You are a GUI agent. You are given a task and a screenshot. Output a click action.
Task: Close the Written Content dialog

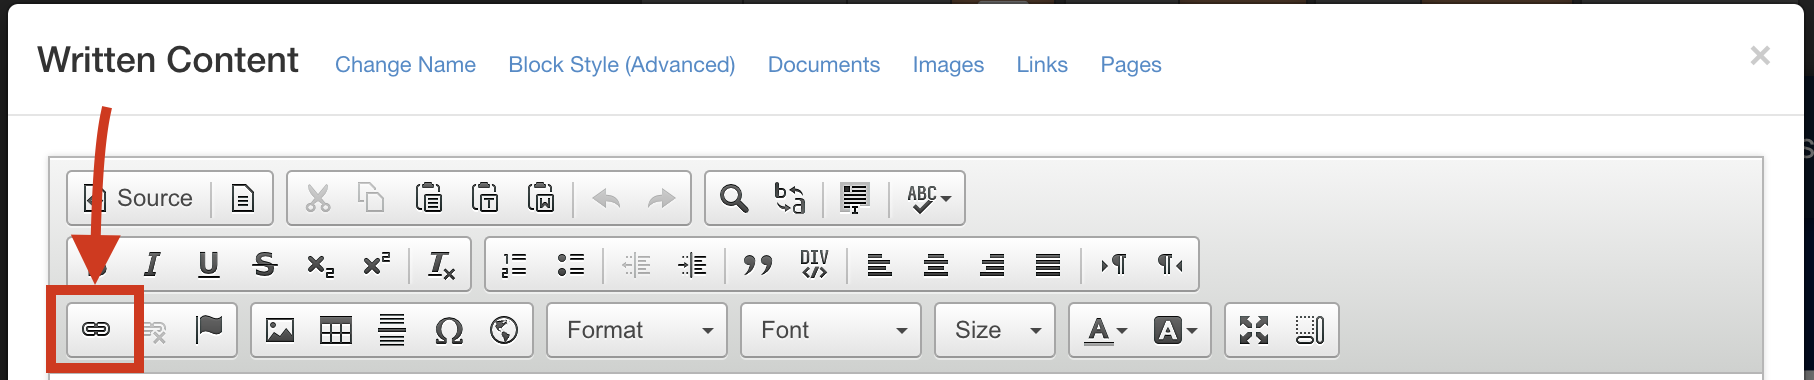(x=1760, y=56)
